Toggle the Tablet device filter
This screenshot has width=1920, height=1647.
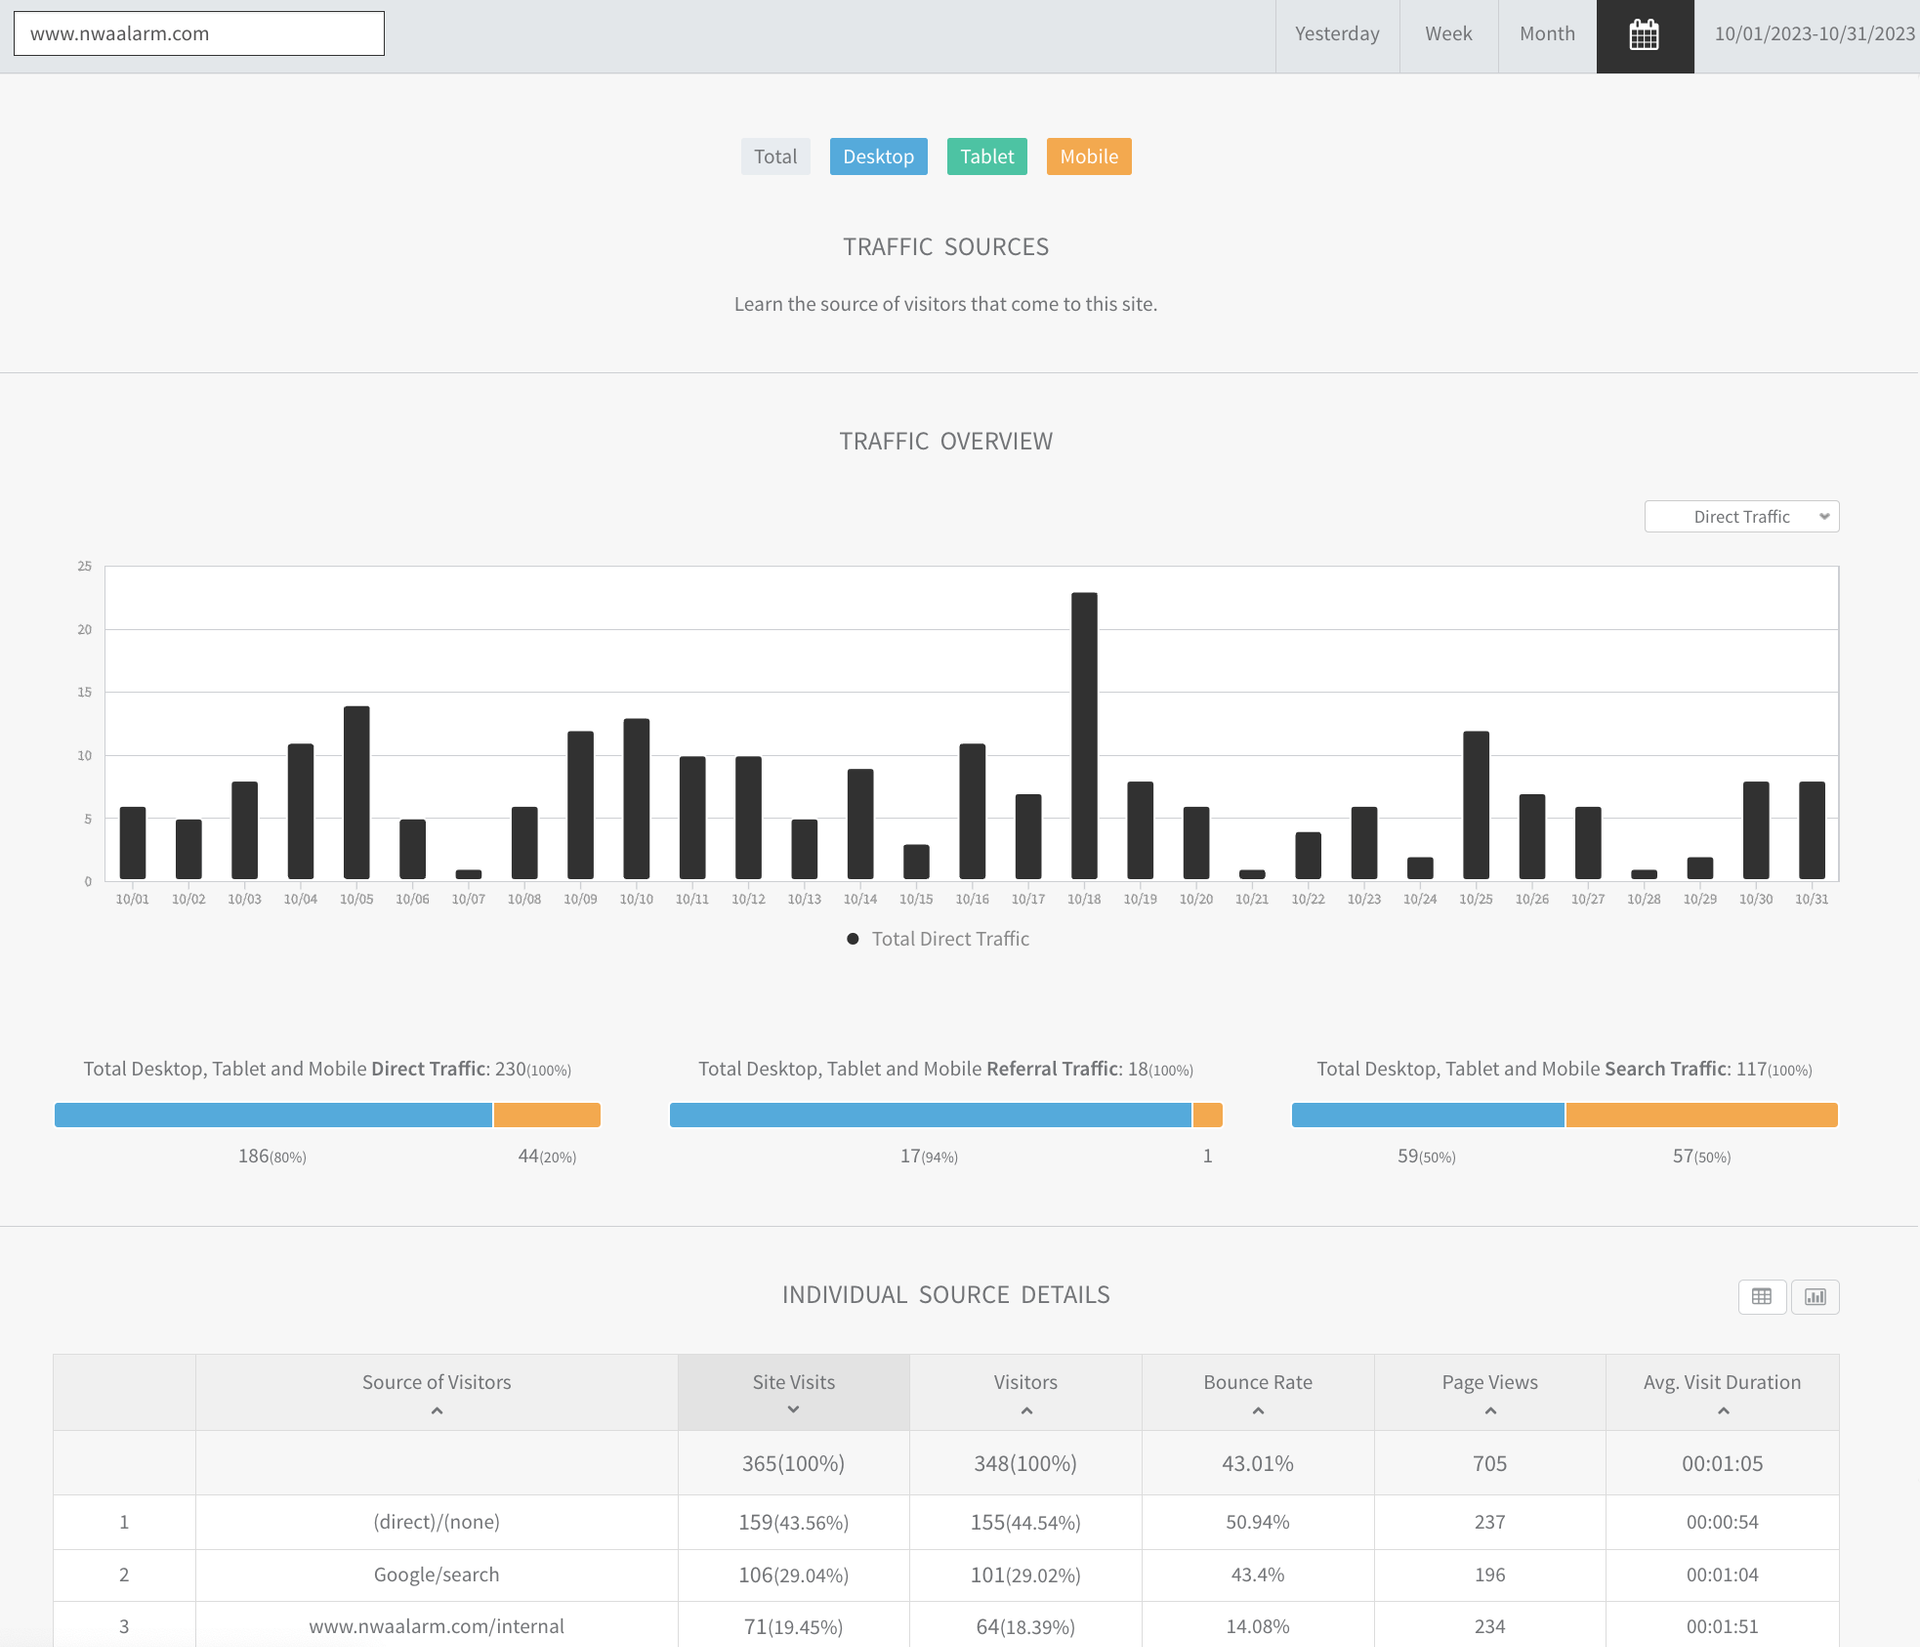pyautogui.click(x=986, y=157)
